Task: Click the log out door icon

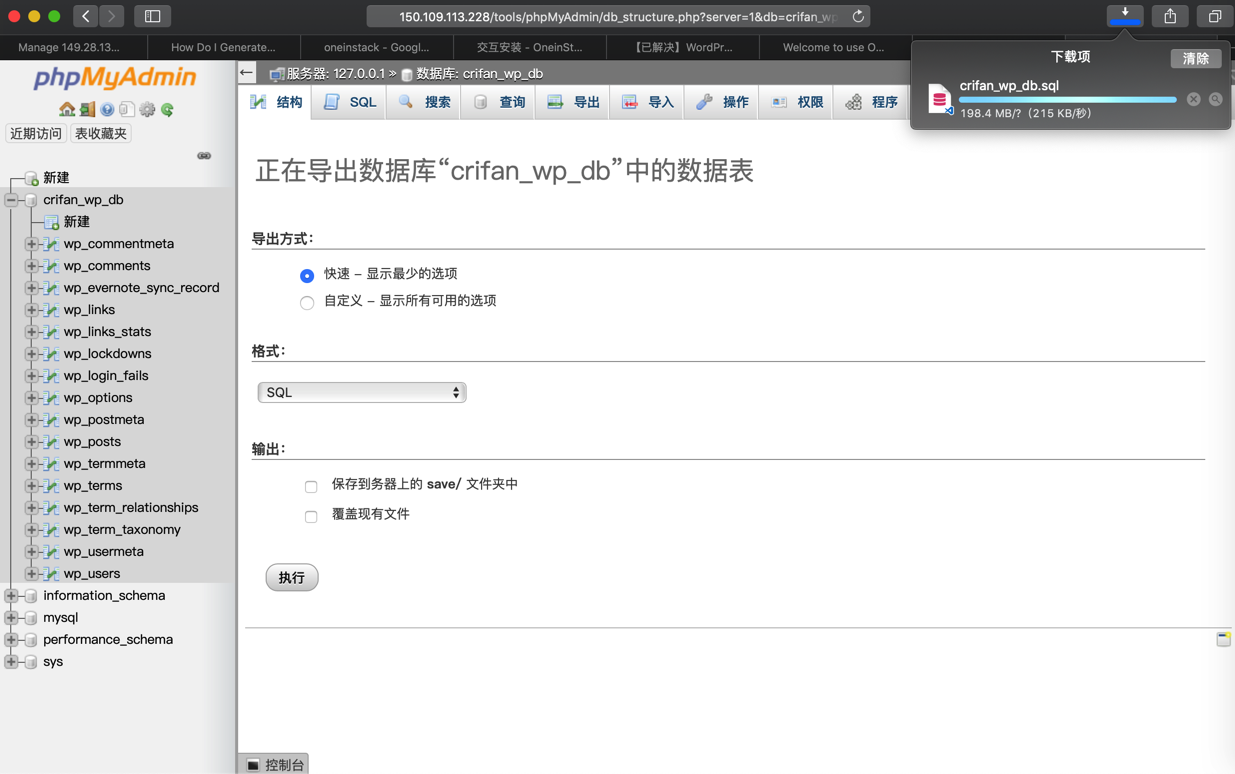Action: [87, 109]
